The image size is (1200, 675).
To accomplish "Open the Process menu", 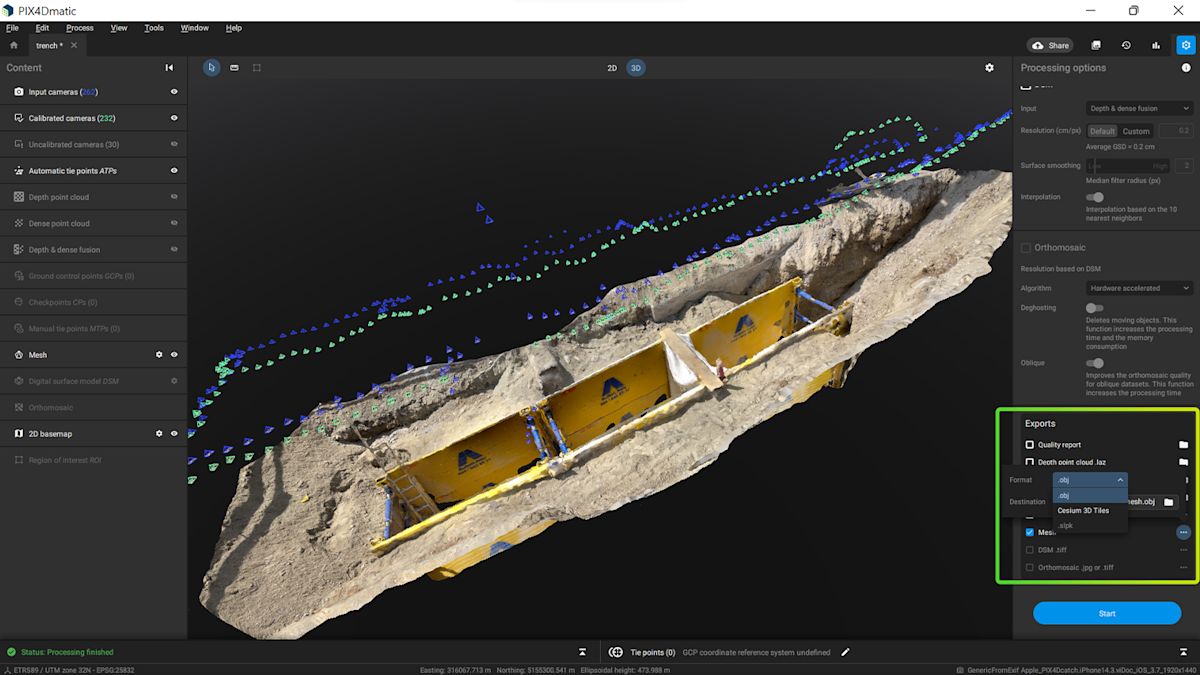I will (79, 27).
